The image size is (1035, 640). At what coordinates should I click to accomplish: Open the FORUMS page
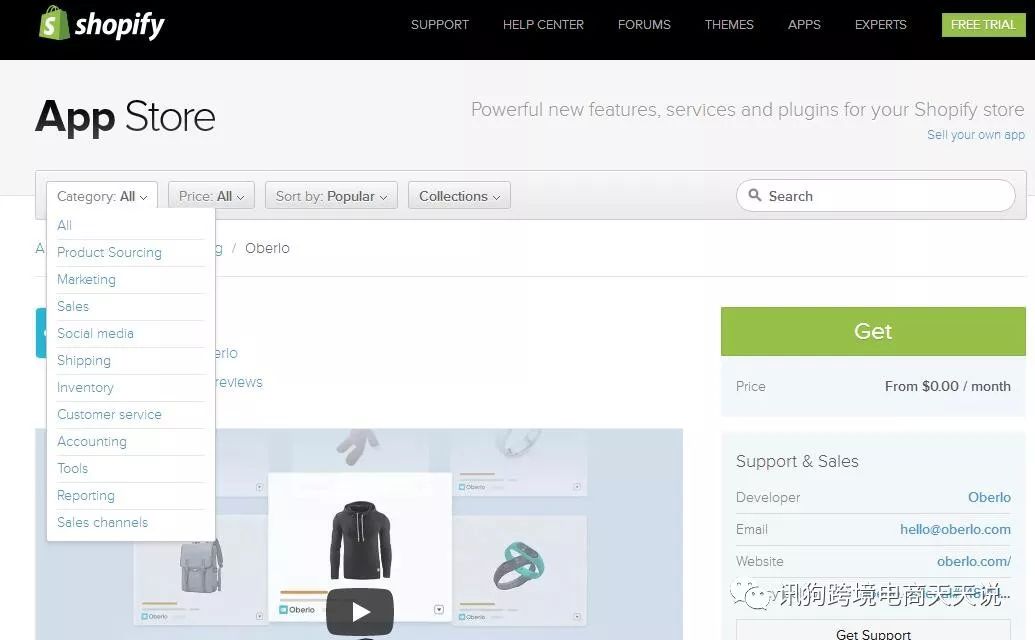click(x=644, y=24)
